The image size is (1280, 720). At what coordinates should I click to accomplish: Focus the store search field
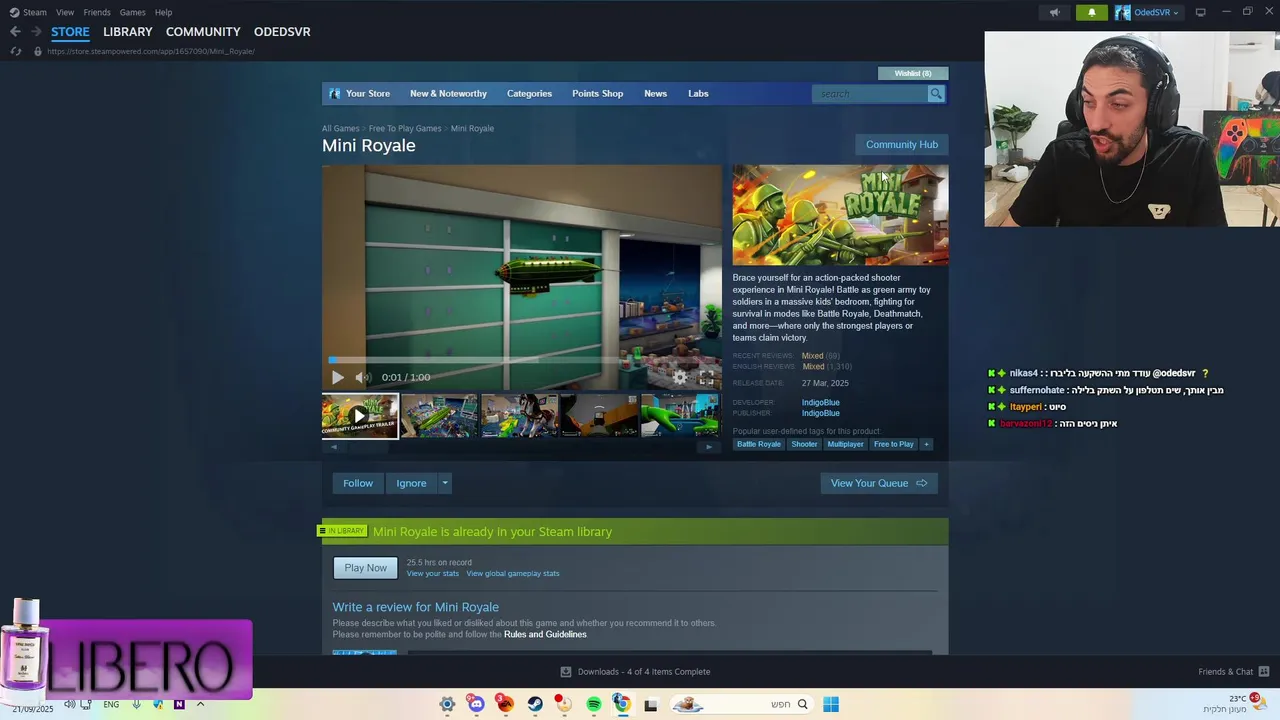pyautogui.click(x=870, y=94)
